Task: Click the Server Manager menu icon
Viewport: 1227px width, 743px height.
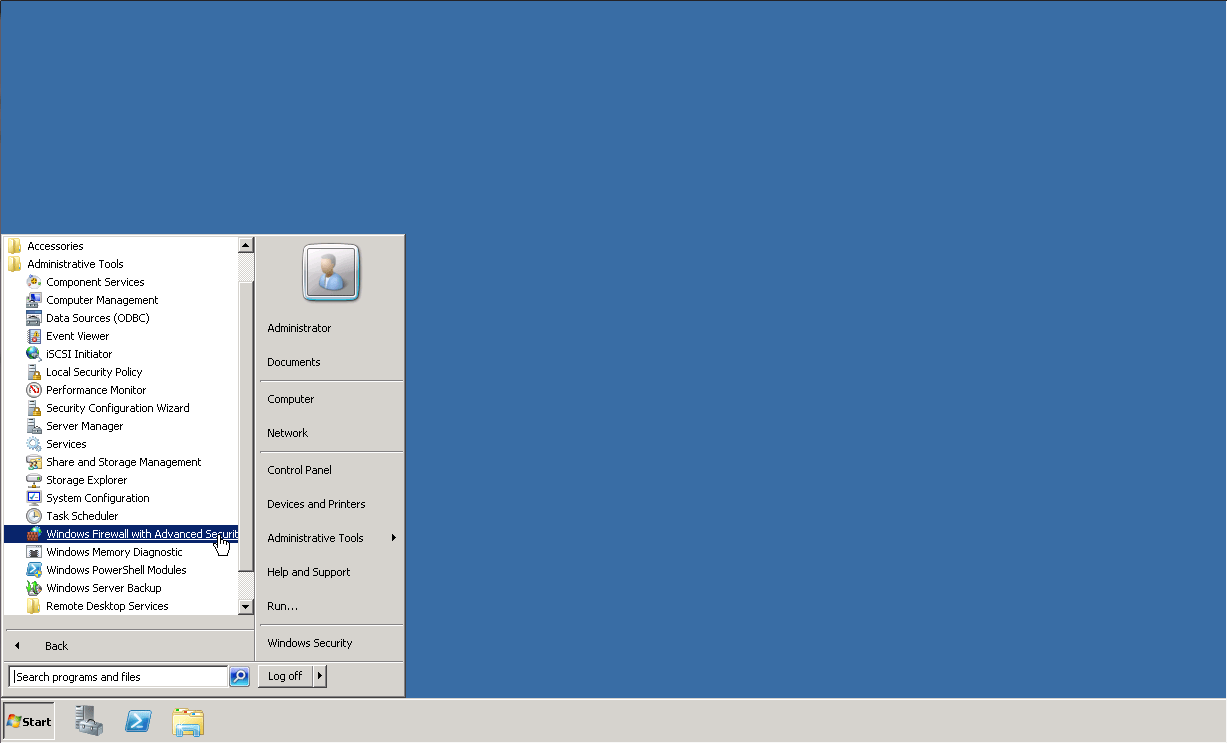Action: 34,426
